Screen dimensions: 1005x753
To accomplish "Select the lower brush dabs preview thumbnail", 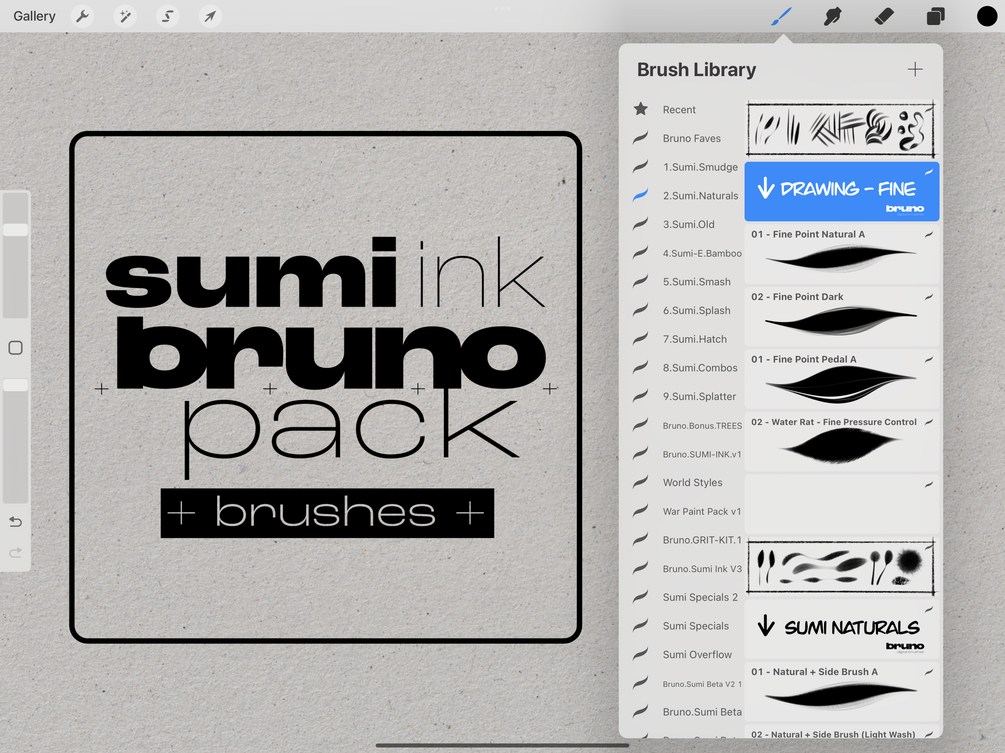I will (x=842, y=567).
